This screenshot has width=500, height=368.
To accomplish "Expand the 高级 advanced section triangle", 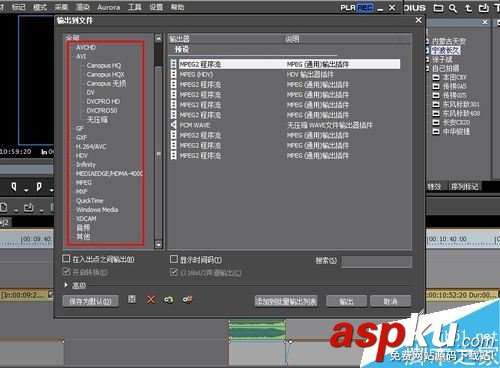I will (66, 285).
